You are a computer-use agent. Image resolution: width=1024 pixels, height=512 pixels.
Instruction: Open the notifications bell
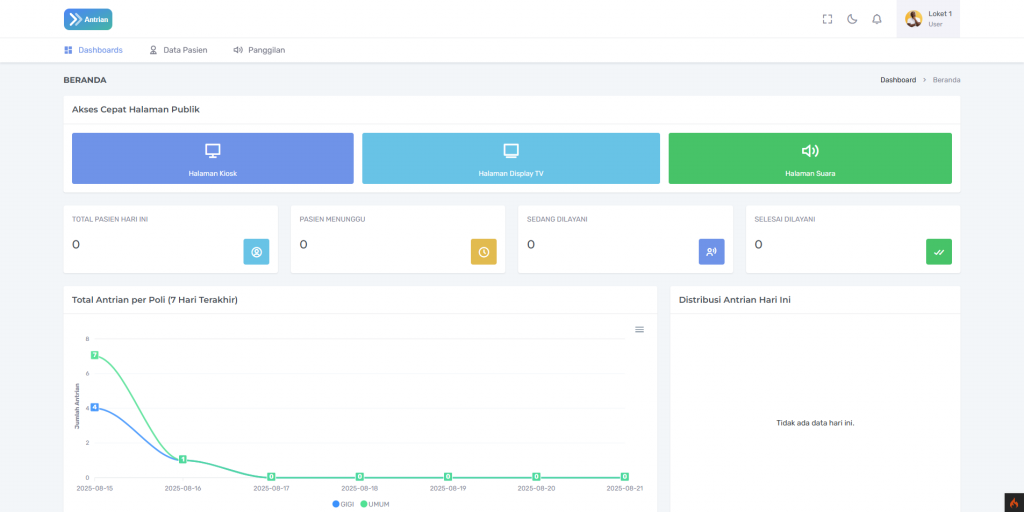pyautogui.click(x=877, y=19)
